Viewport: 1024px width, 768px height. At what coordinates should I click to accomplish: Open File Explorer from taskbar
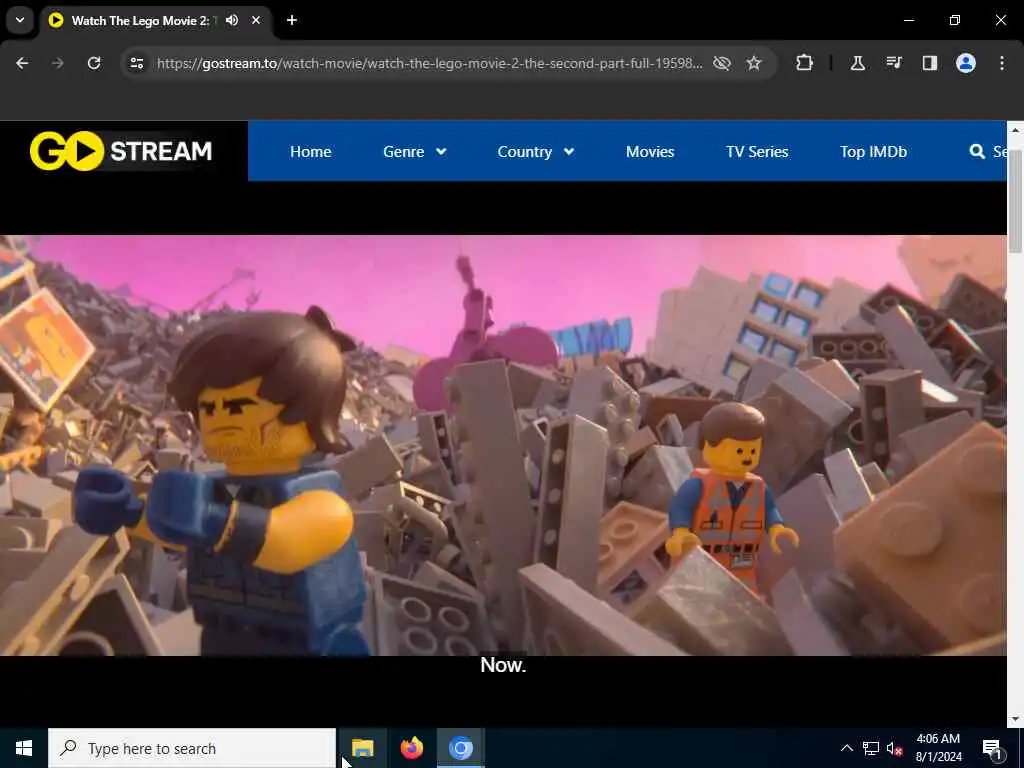click(x=362, y=748)
